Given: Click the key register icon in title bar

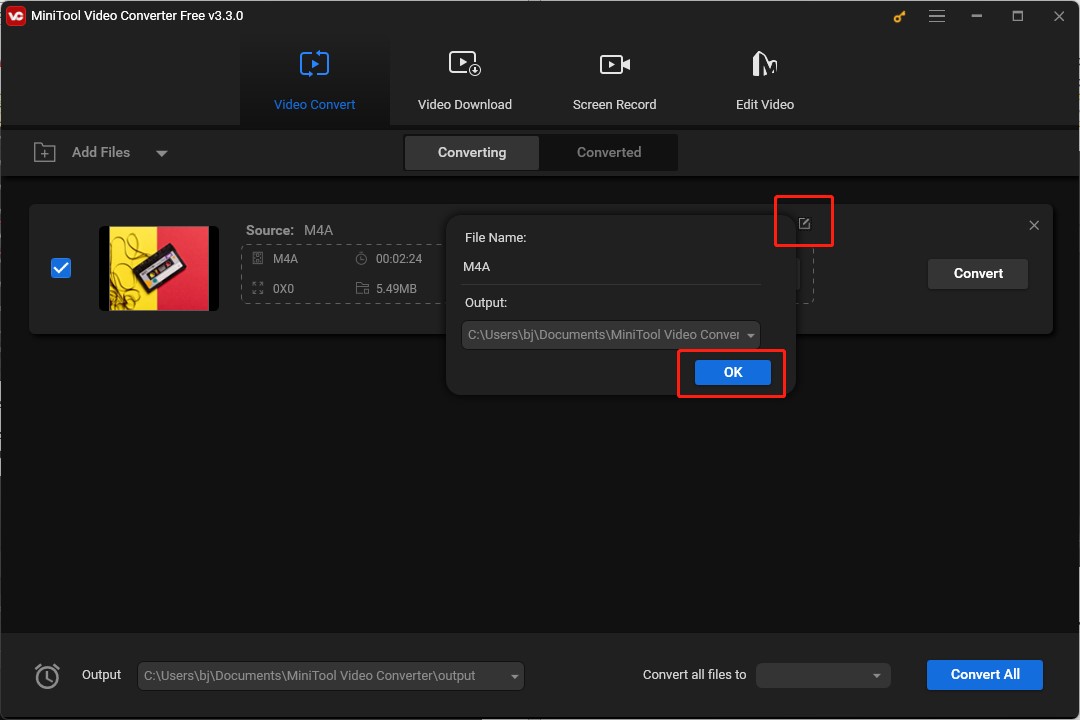Looking at the screenshot, I should (x=898, y=16).
